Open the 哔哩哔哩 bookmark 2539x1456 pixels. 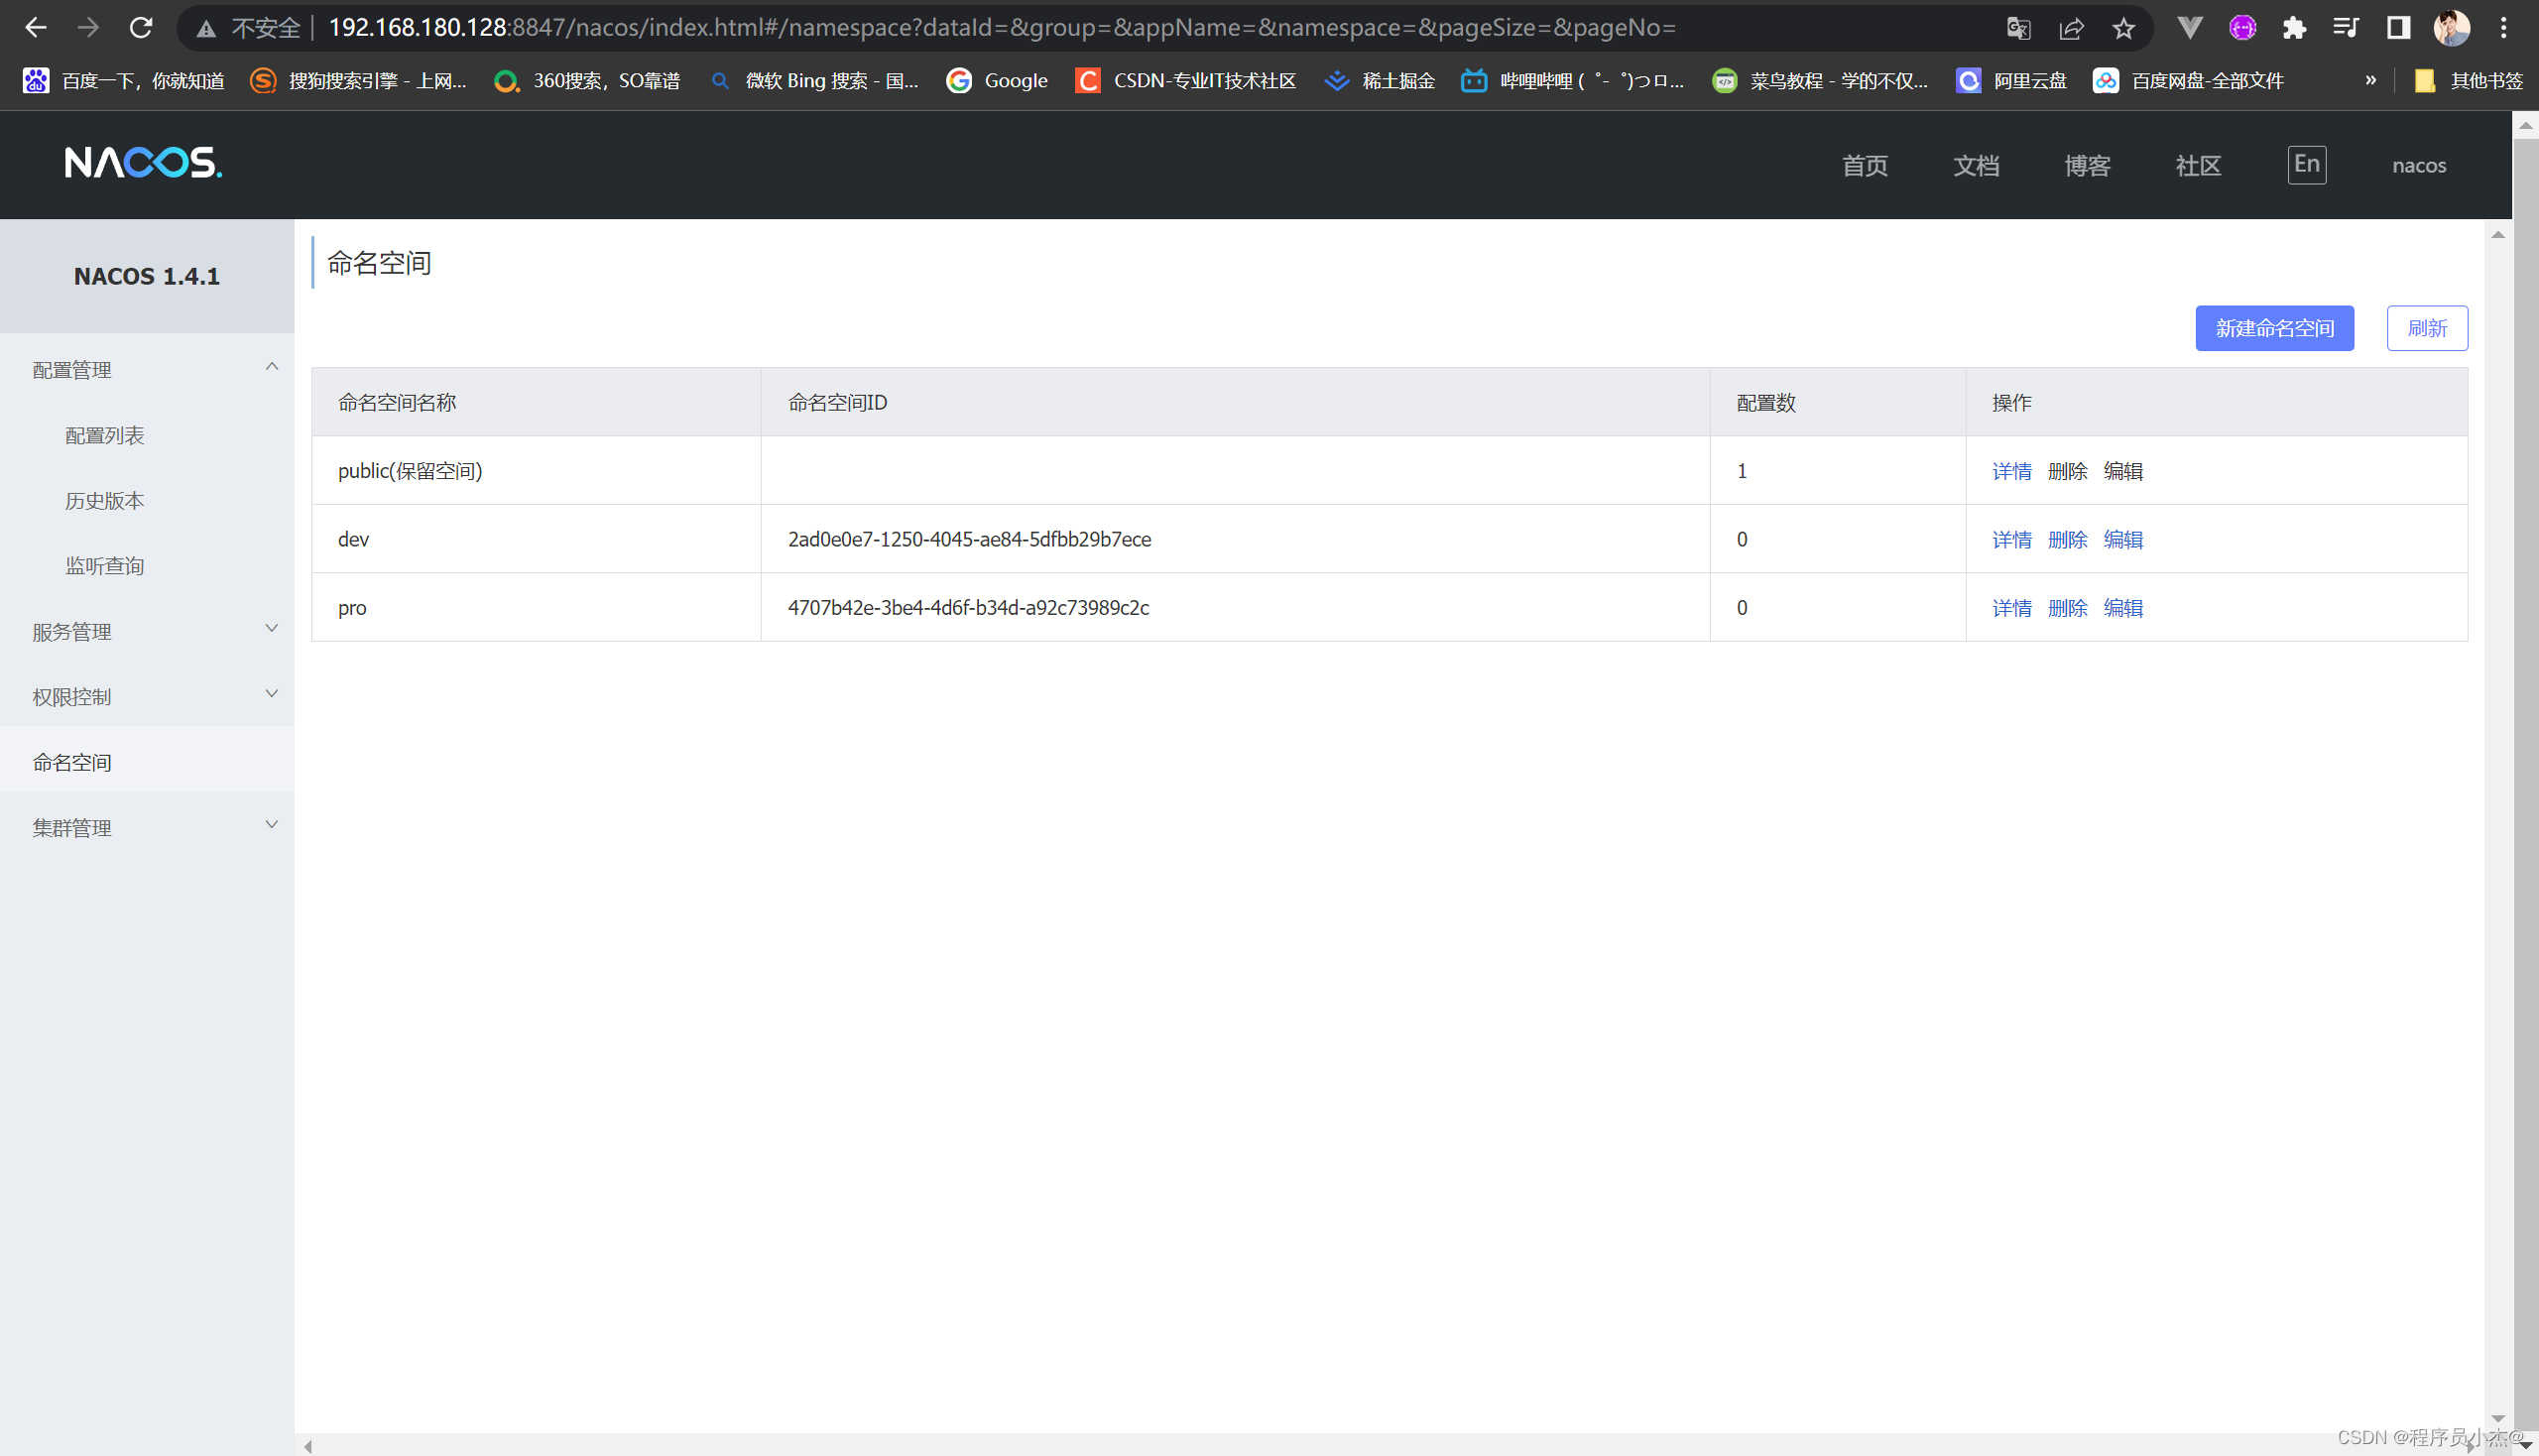1573,81
